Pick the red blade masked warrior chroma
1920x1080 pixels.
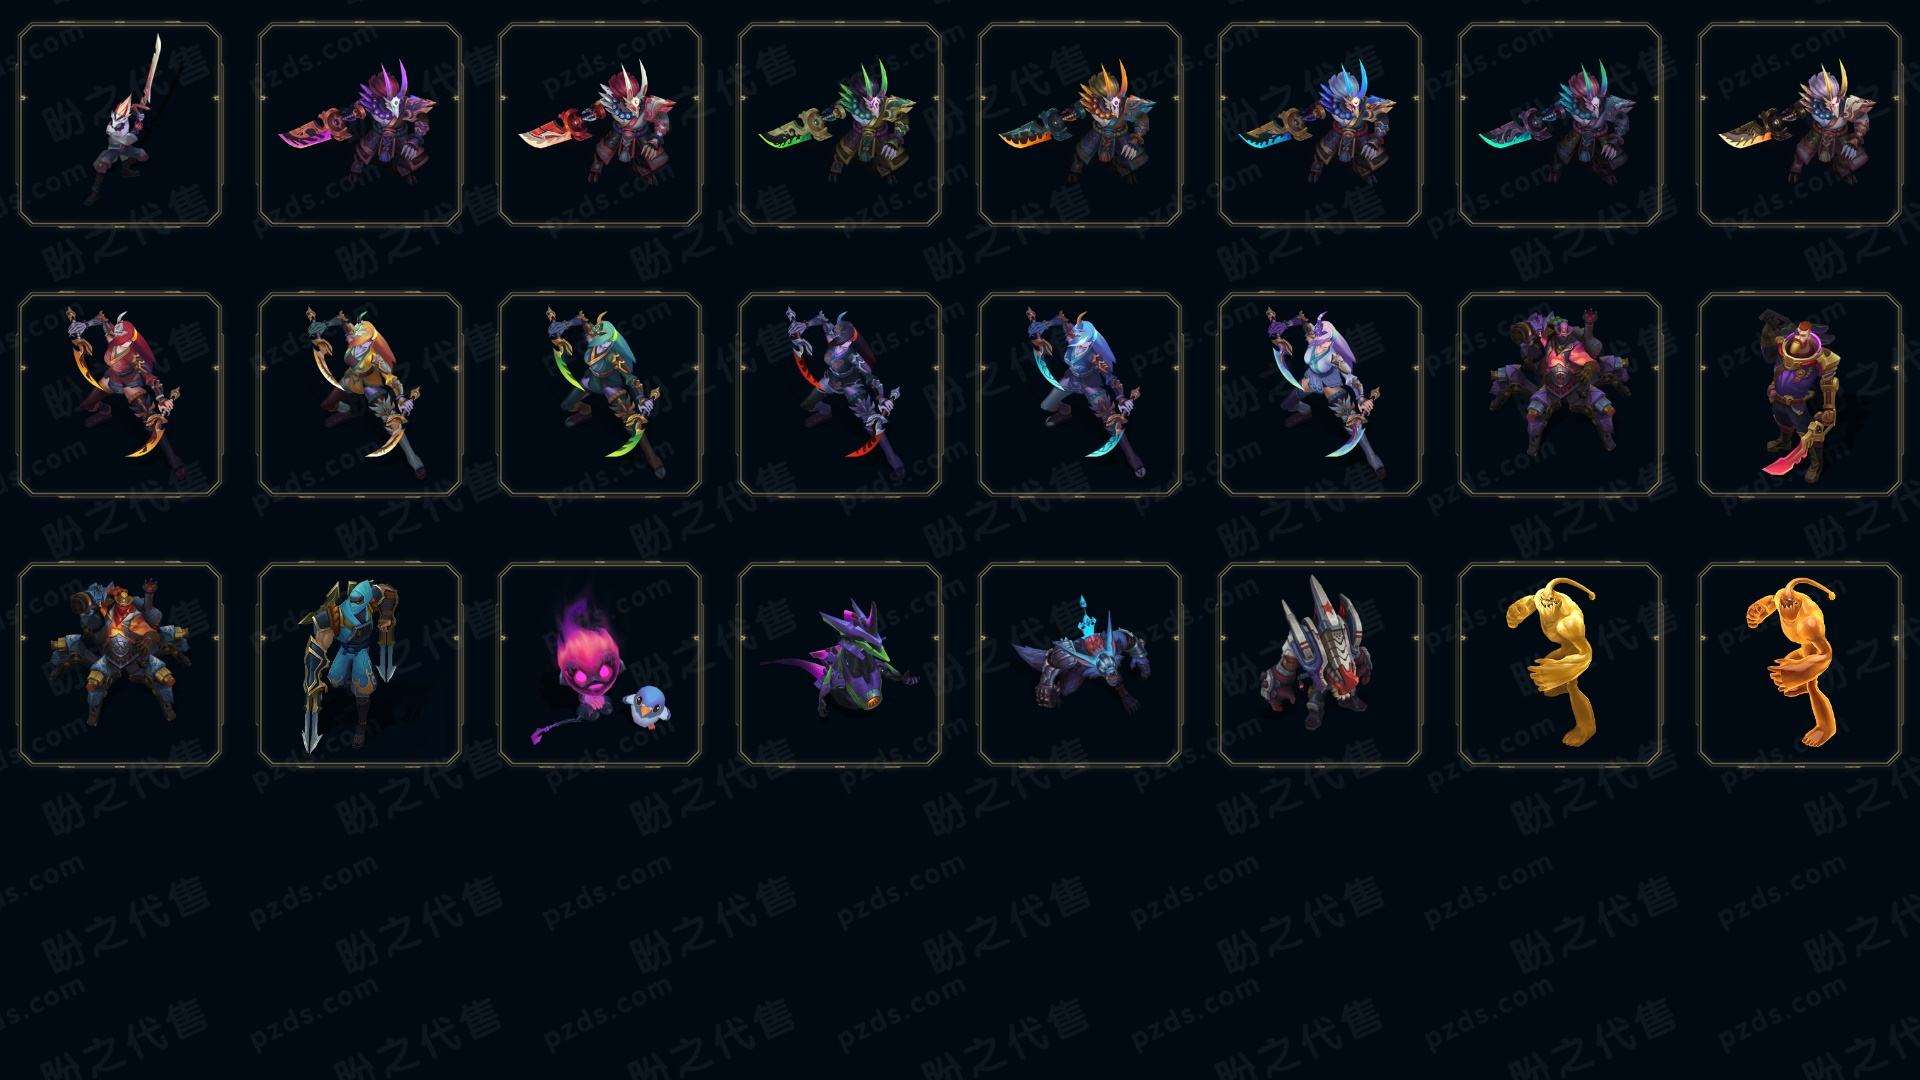[x=600, y=125]
